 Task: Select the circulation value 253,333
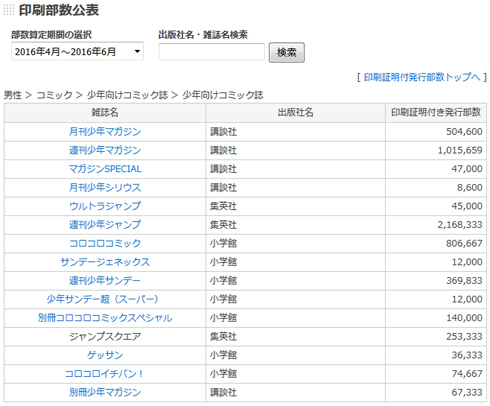464,336
